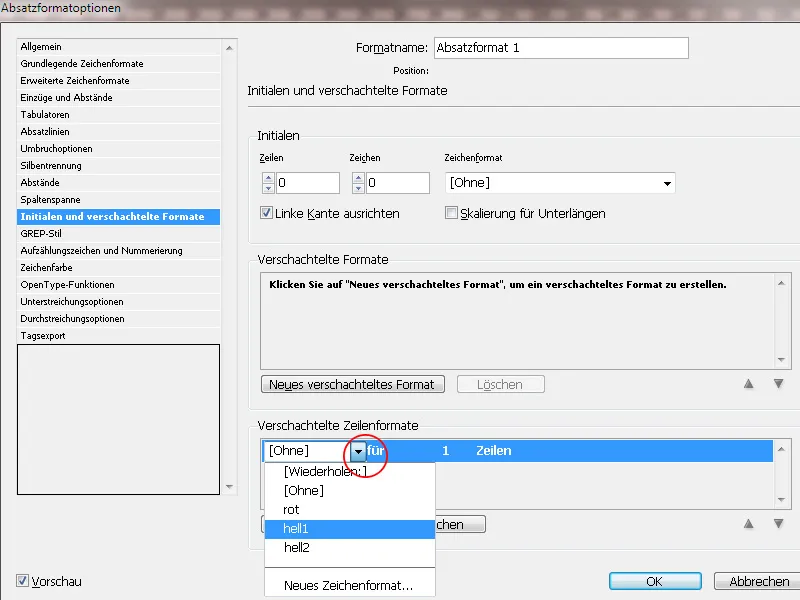Viewport: 800px width, 600px height.
Task: Choose [Ohne] from the open dropdown list
Action: pyautogui.click(x=349, y=490)
